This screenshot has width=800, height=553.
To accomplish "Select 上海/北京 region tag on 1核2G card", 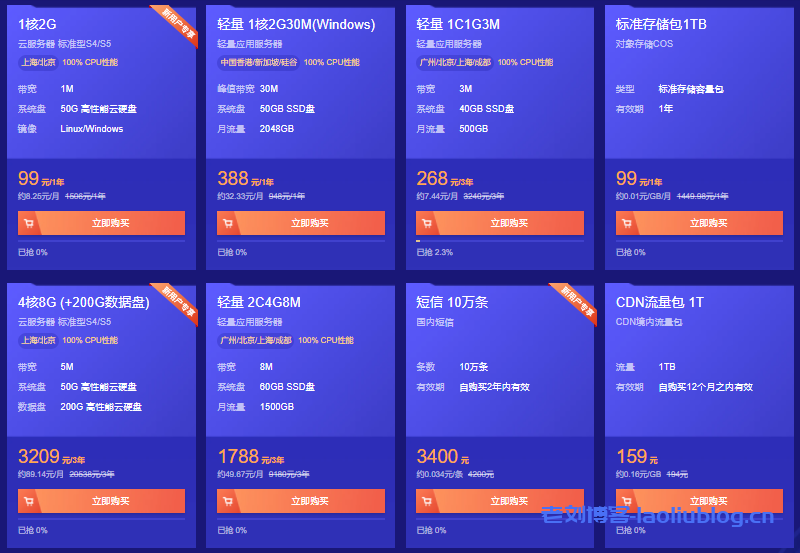I will tap(38, 62).
